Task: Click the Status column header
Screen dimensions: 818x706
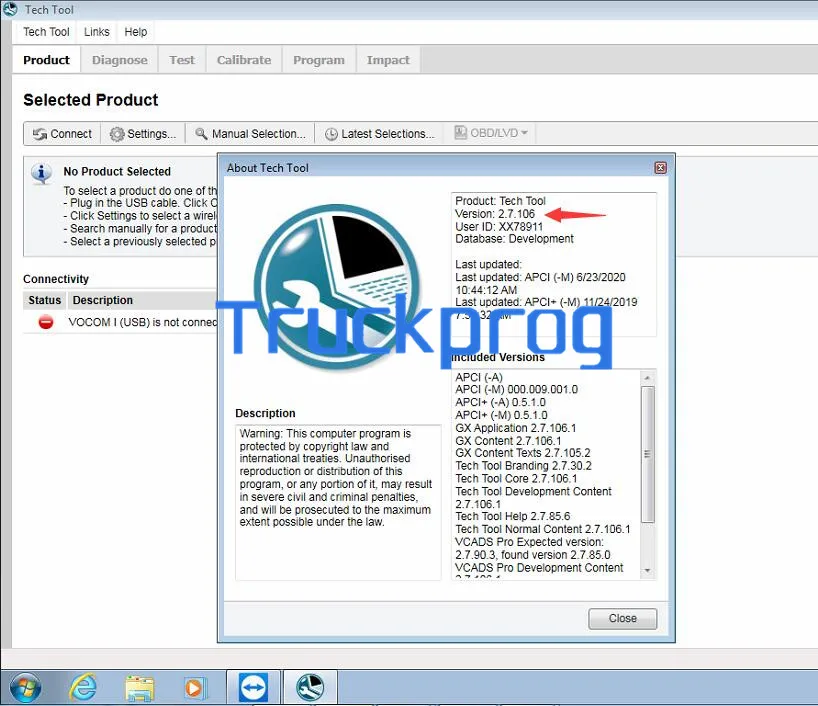Action: 44,300
